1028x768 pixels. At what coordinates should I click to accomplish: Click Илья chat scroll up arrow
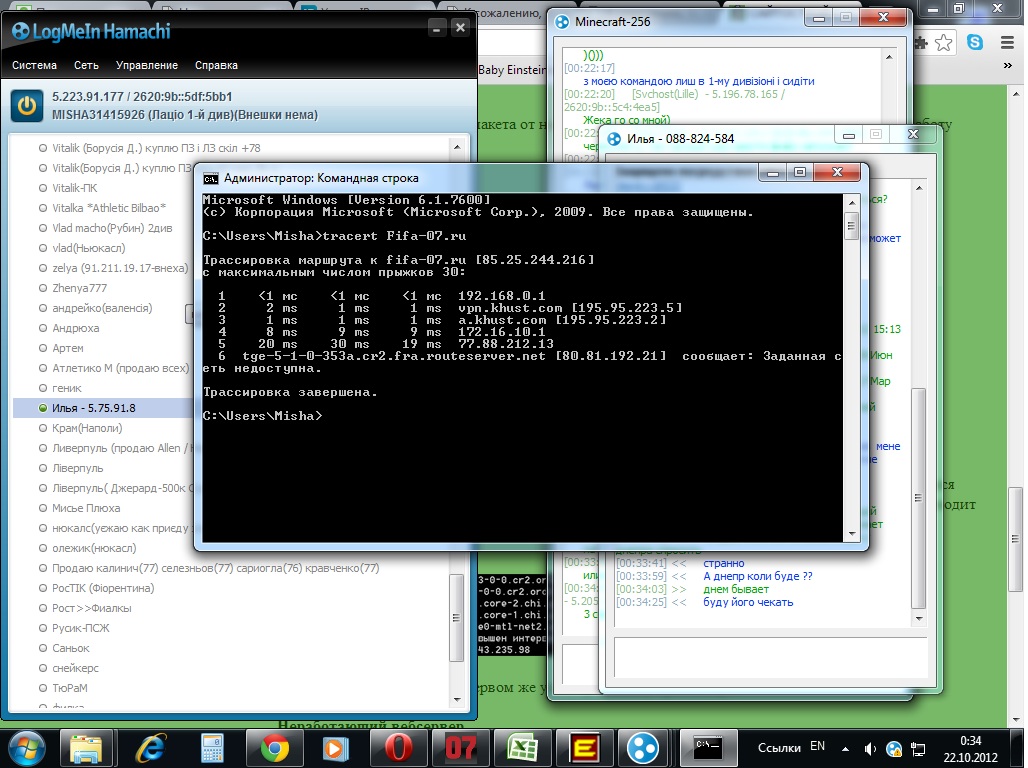(919, 188)
